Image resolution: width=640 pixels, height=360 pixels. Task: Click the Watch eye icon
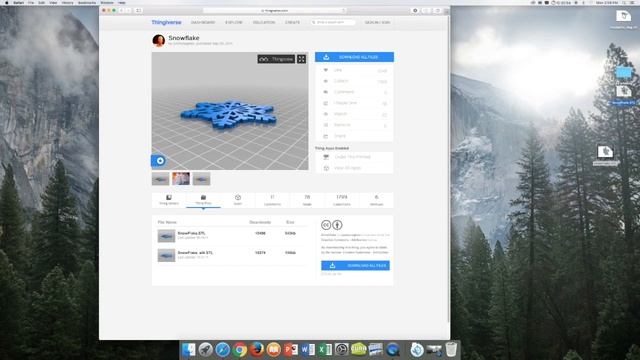(326, 114)
